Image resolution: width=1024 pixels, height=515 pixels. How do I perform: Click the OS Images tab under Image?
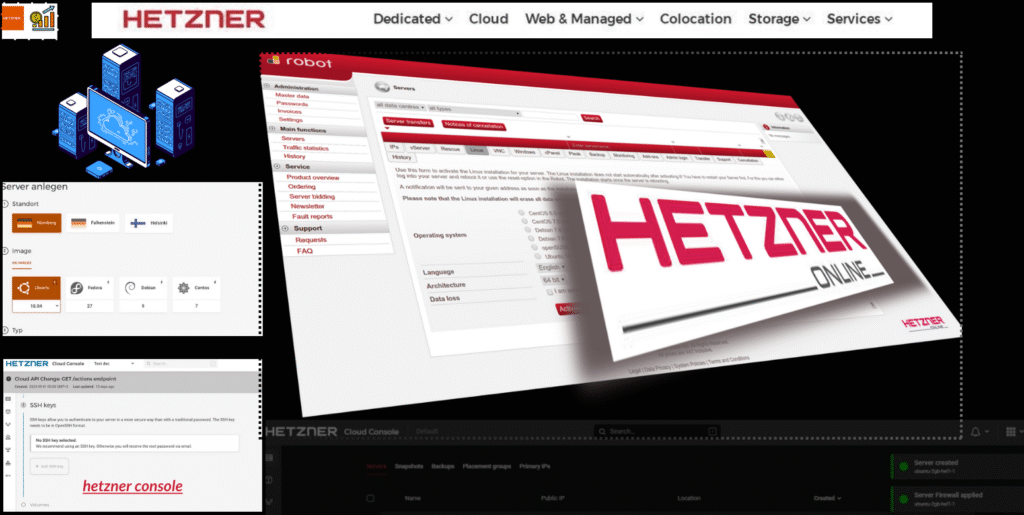coord(22,262)
